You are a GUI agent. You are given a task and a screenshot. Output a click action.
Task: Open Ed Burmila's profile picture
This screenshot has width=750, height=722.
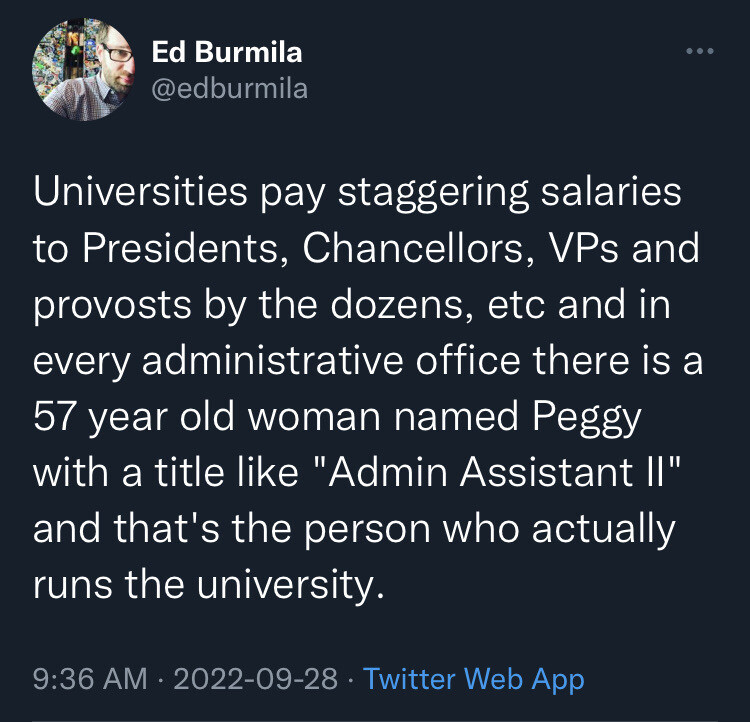[83, 70]
